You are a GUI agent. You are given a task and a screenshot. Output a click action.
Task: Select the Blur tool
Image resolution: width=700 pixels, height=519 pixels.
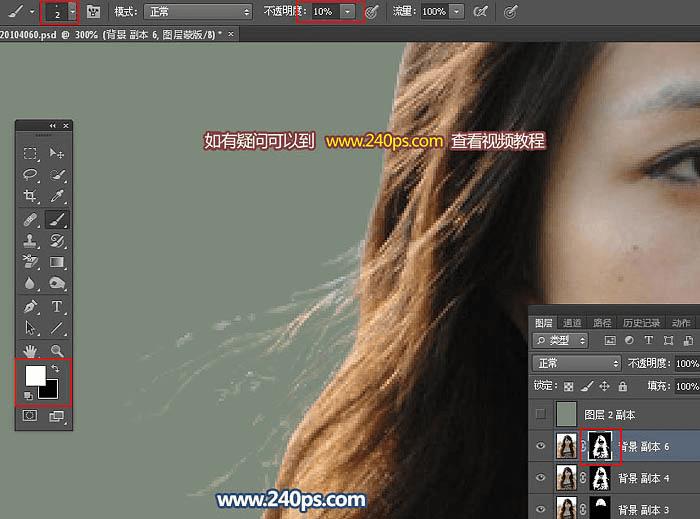pos(30,283)
